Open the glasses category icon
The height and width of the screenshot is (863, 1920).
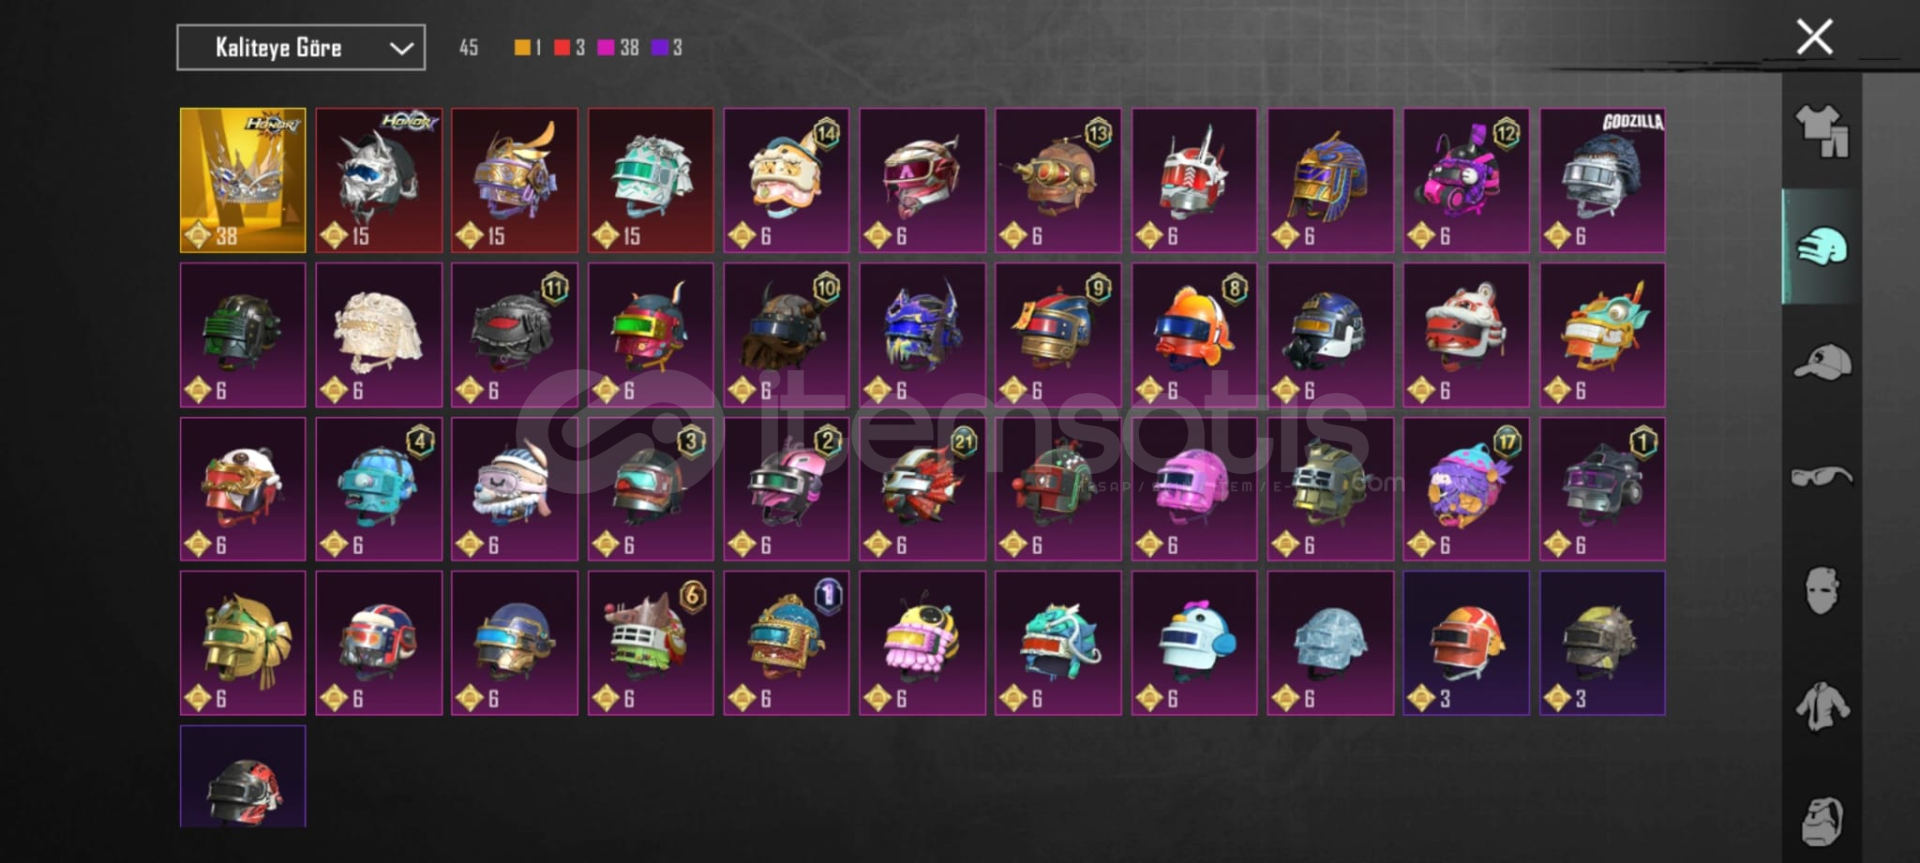[x=1822, y=477]
